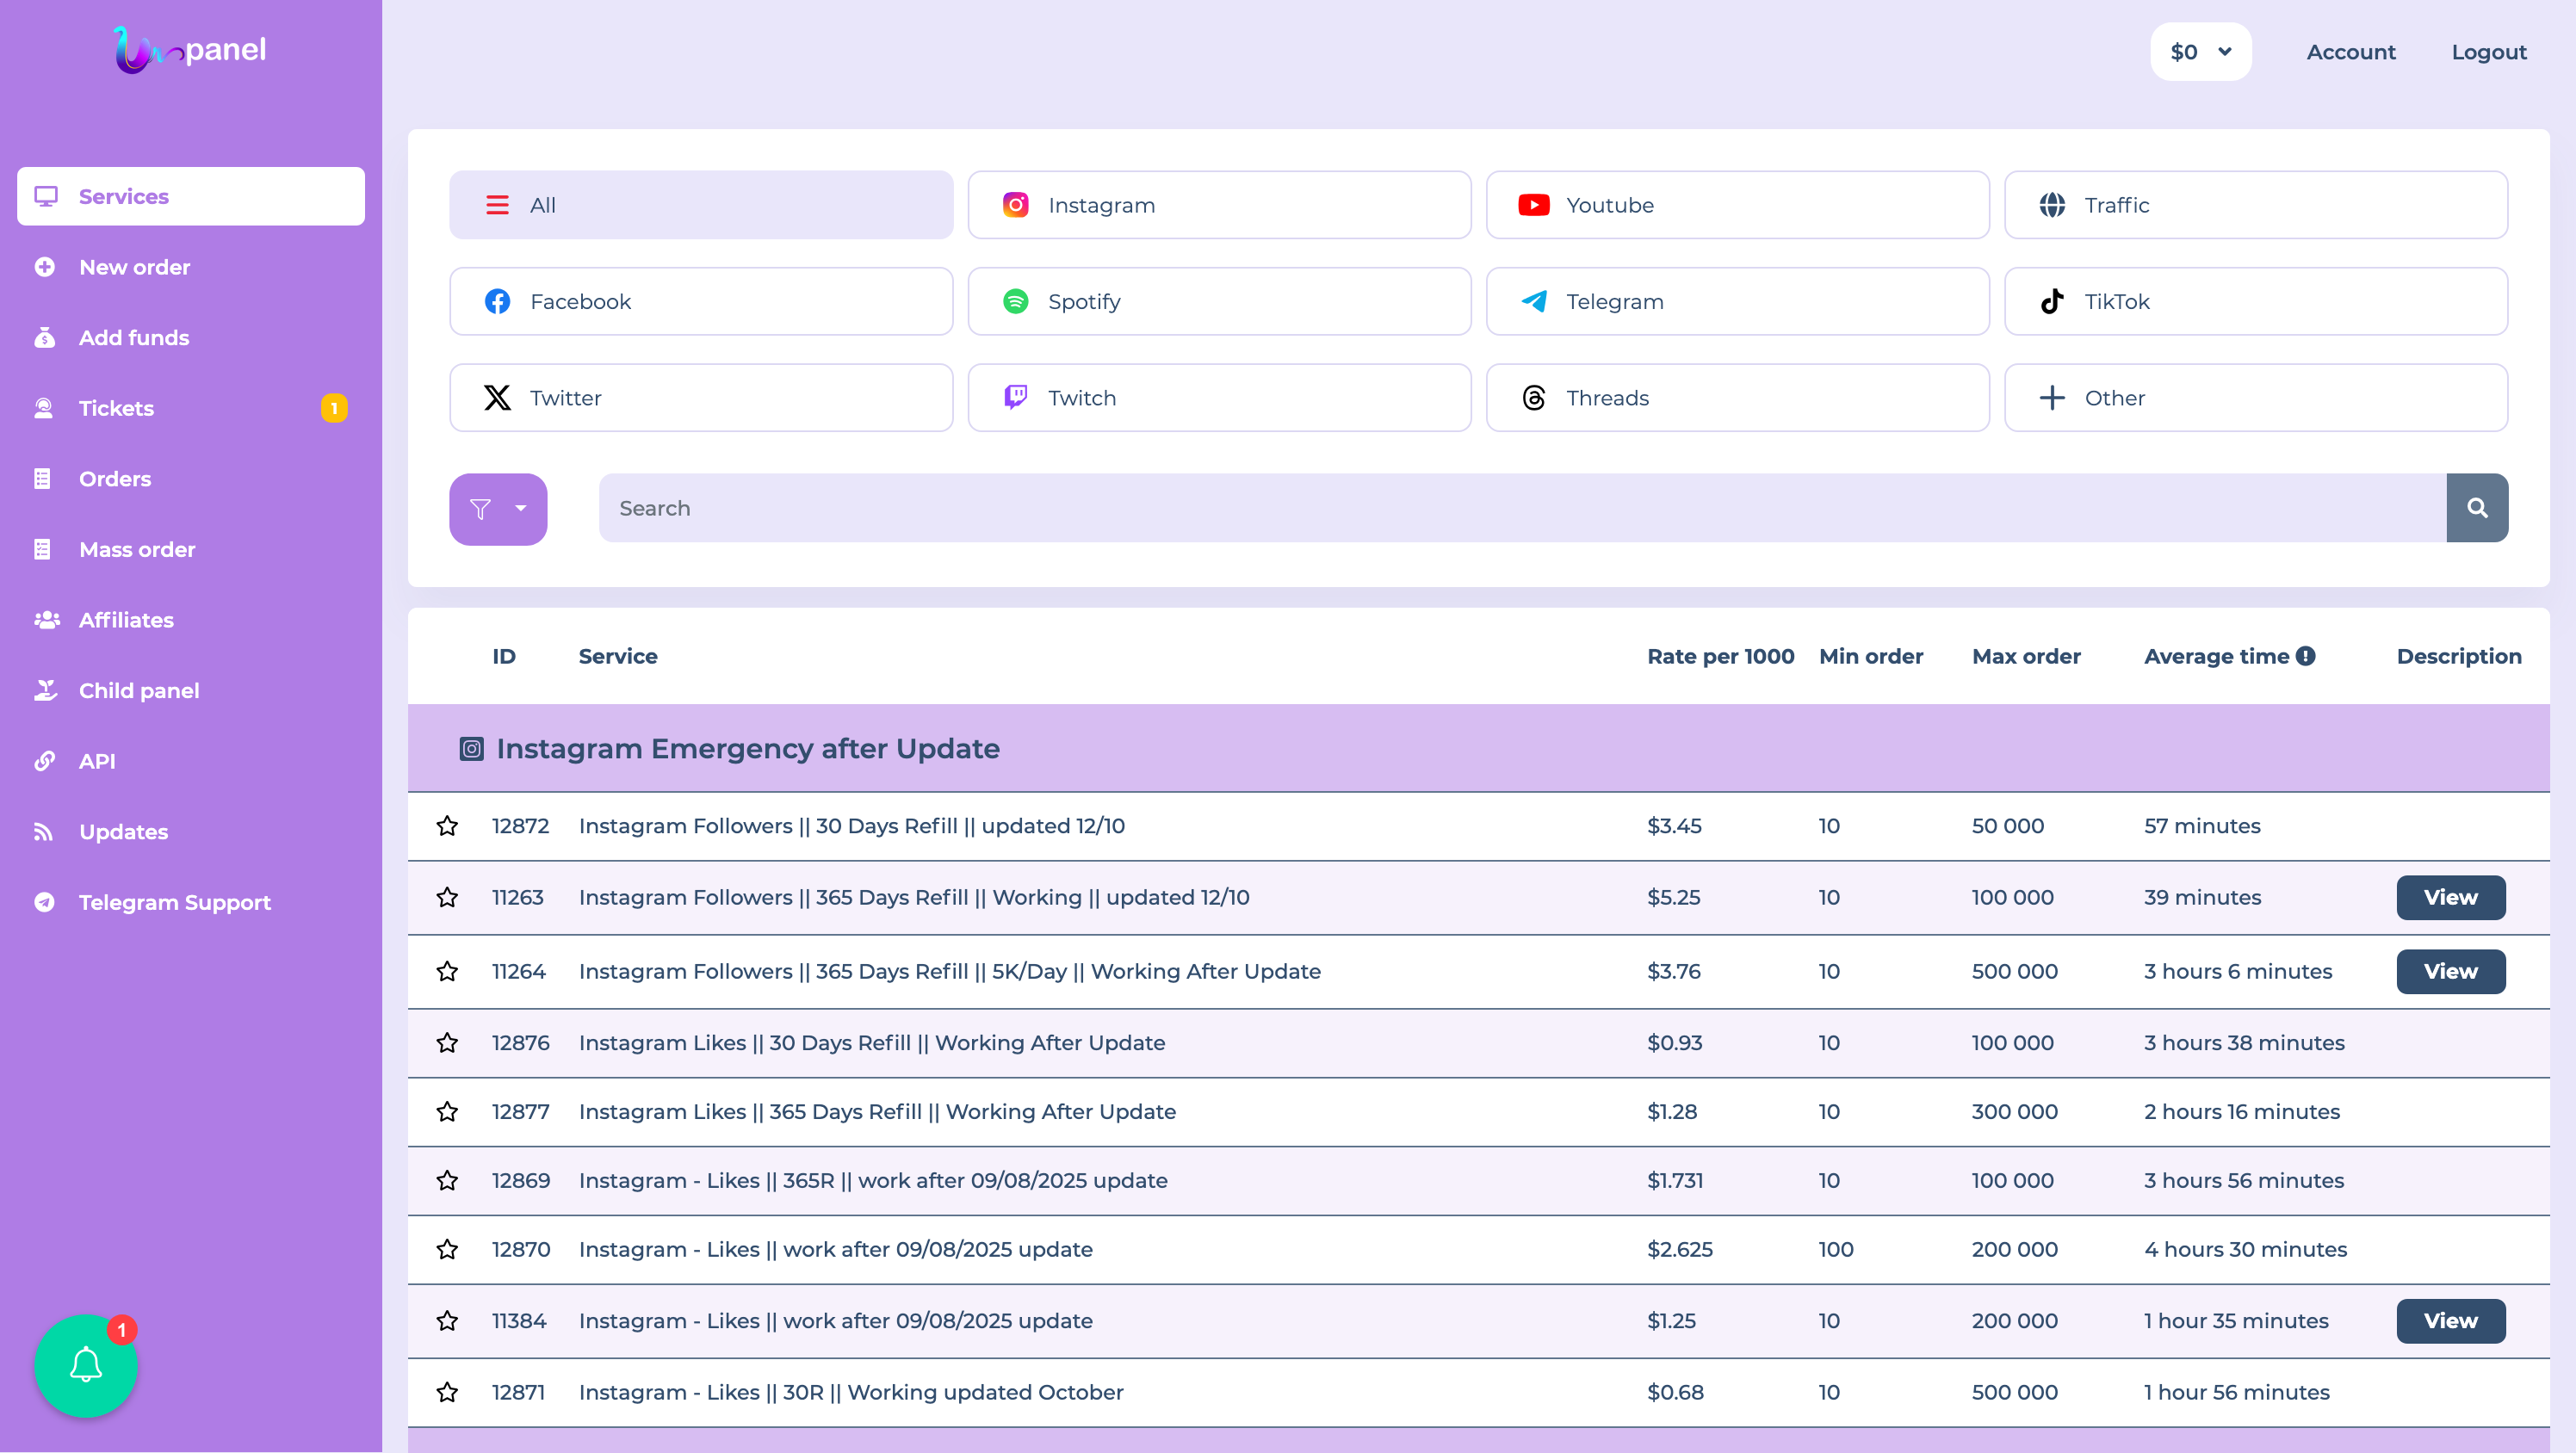The width and height of the screenshot is (2576, 1453).
Task: Filter services by Twitch
Action: coord(1219,398)
